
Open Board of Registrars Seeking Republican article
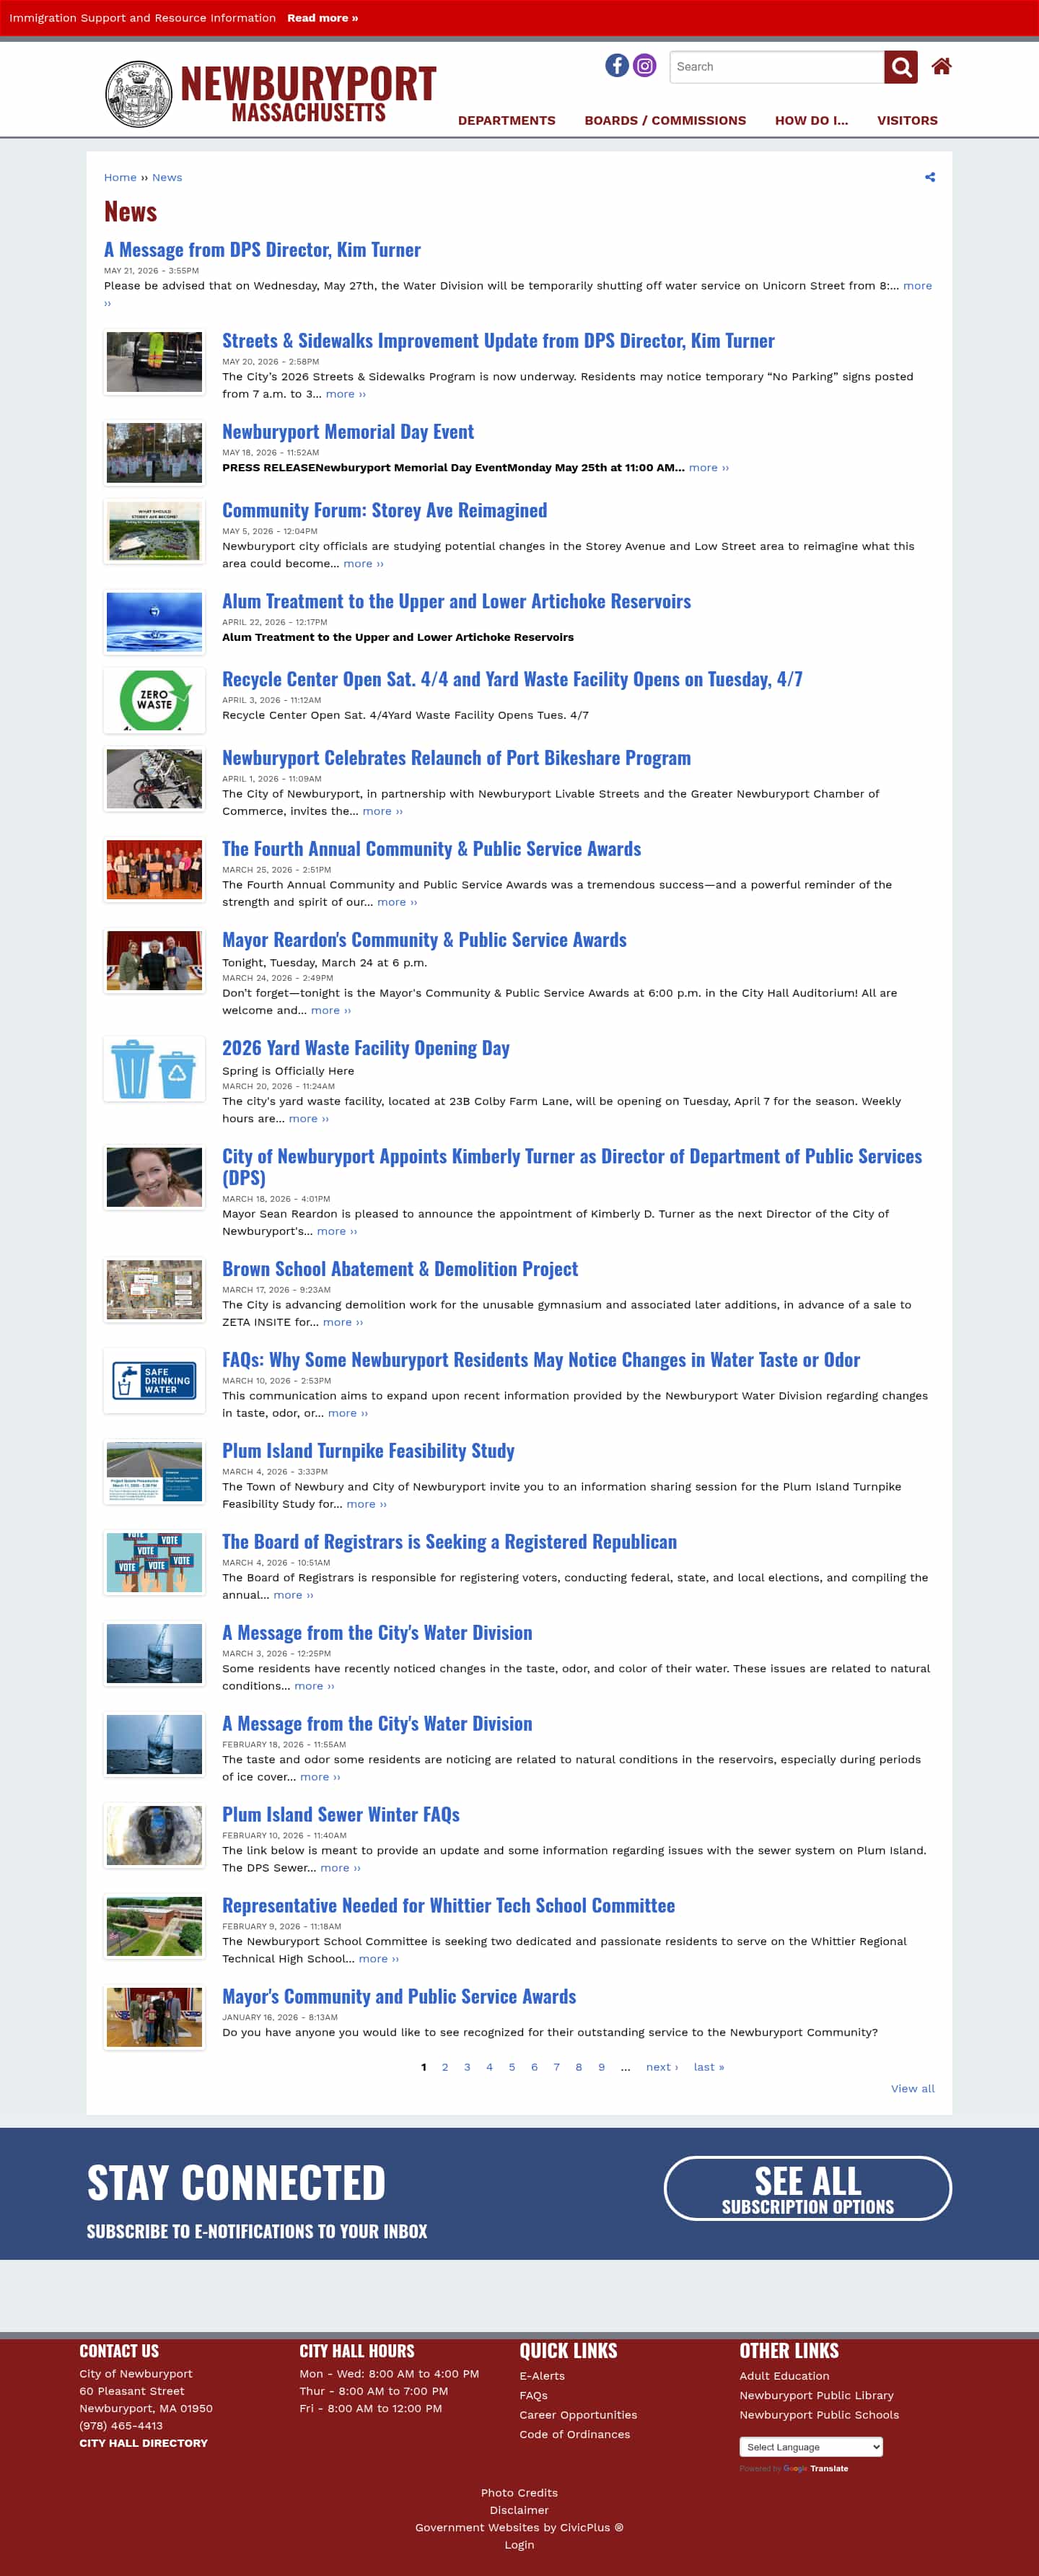(449, 1542)
